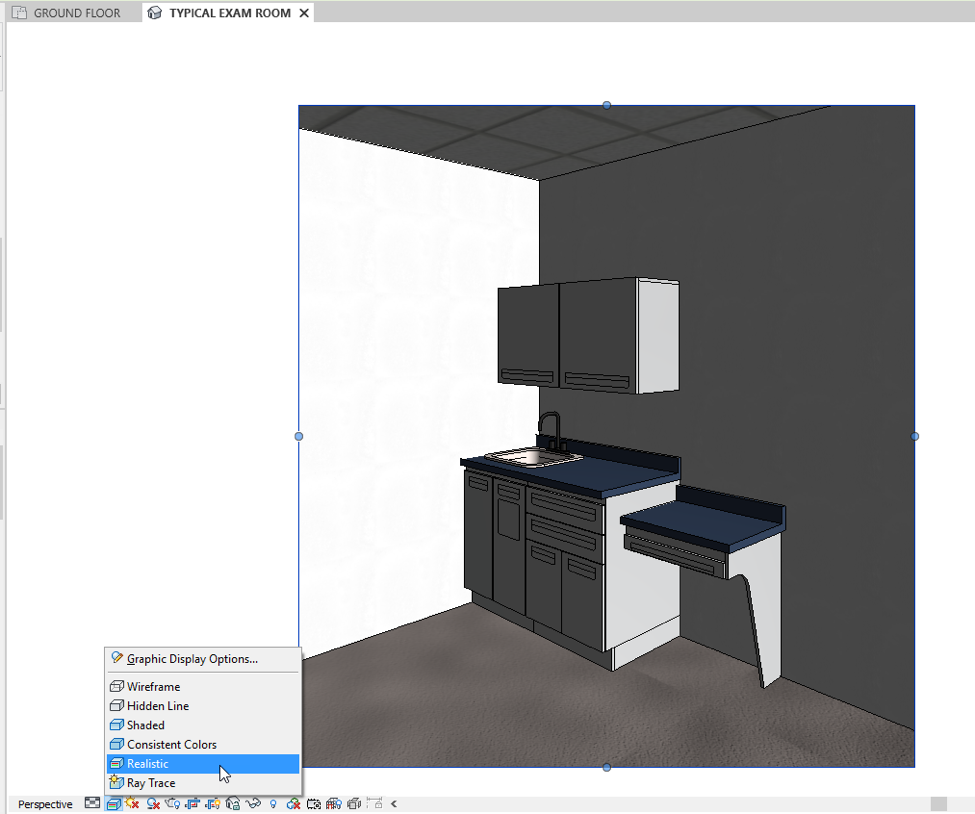975x814 pixels.
Task: Collapse the view control bar chevron
Action: 394,803
